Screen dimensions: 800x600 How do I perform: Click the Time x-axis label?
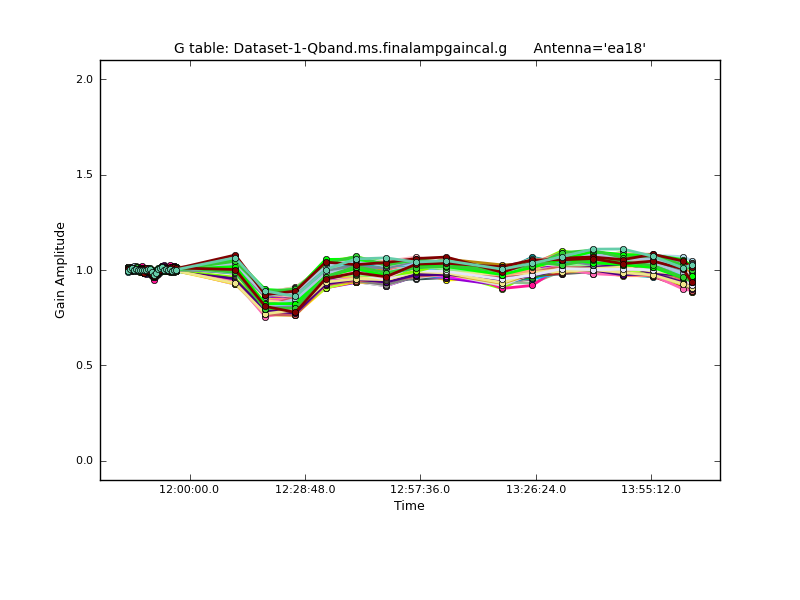tap(409, 506)
